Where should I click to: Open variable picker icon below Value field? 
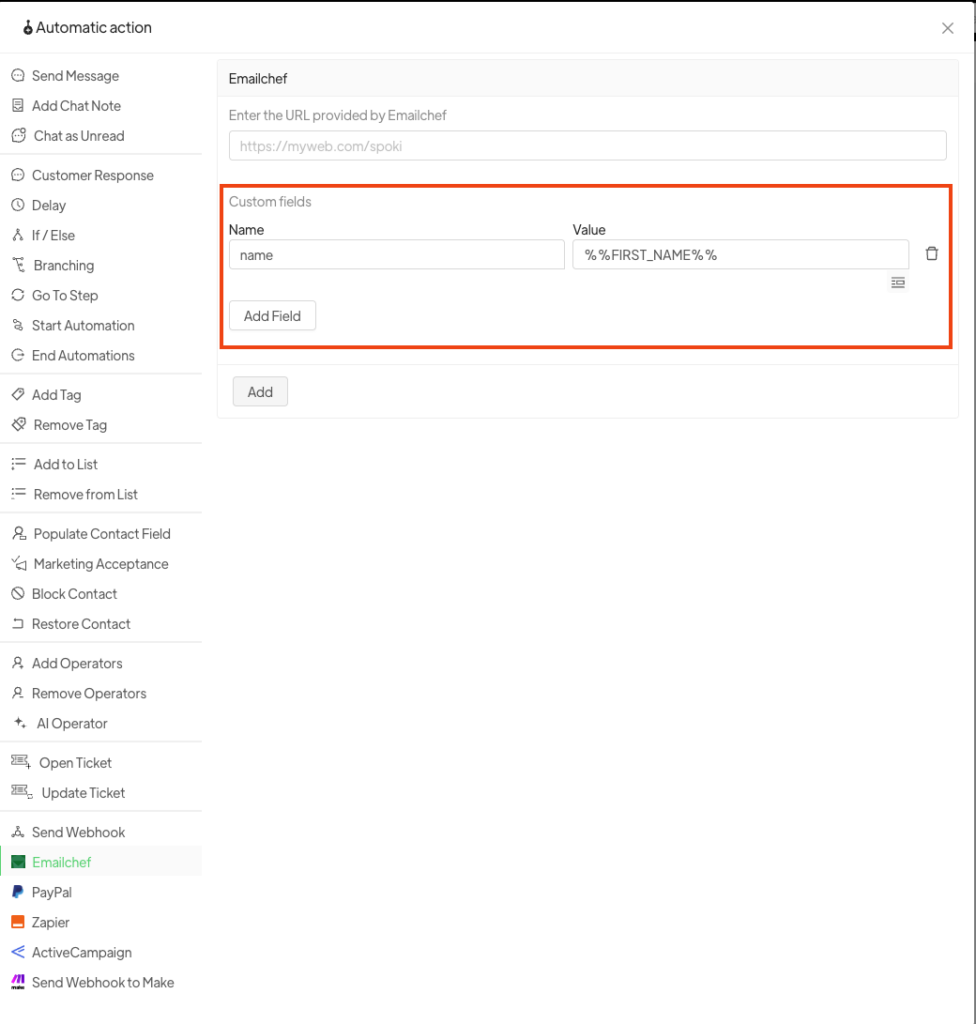point(897,283)
